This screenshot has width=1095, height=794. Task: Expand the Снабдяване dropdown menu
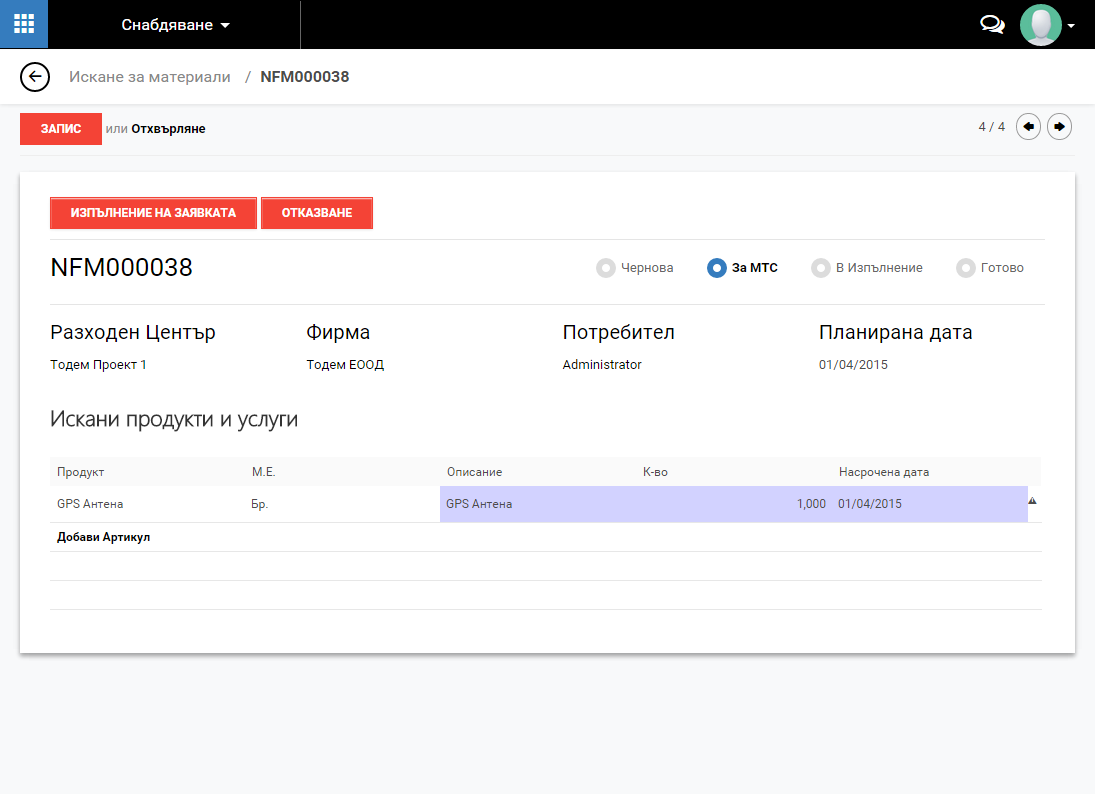pyautogui.click(x=176, y=25)
